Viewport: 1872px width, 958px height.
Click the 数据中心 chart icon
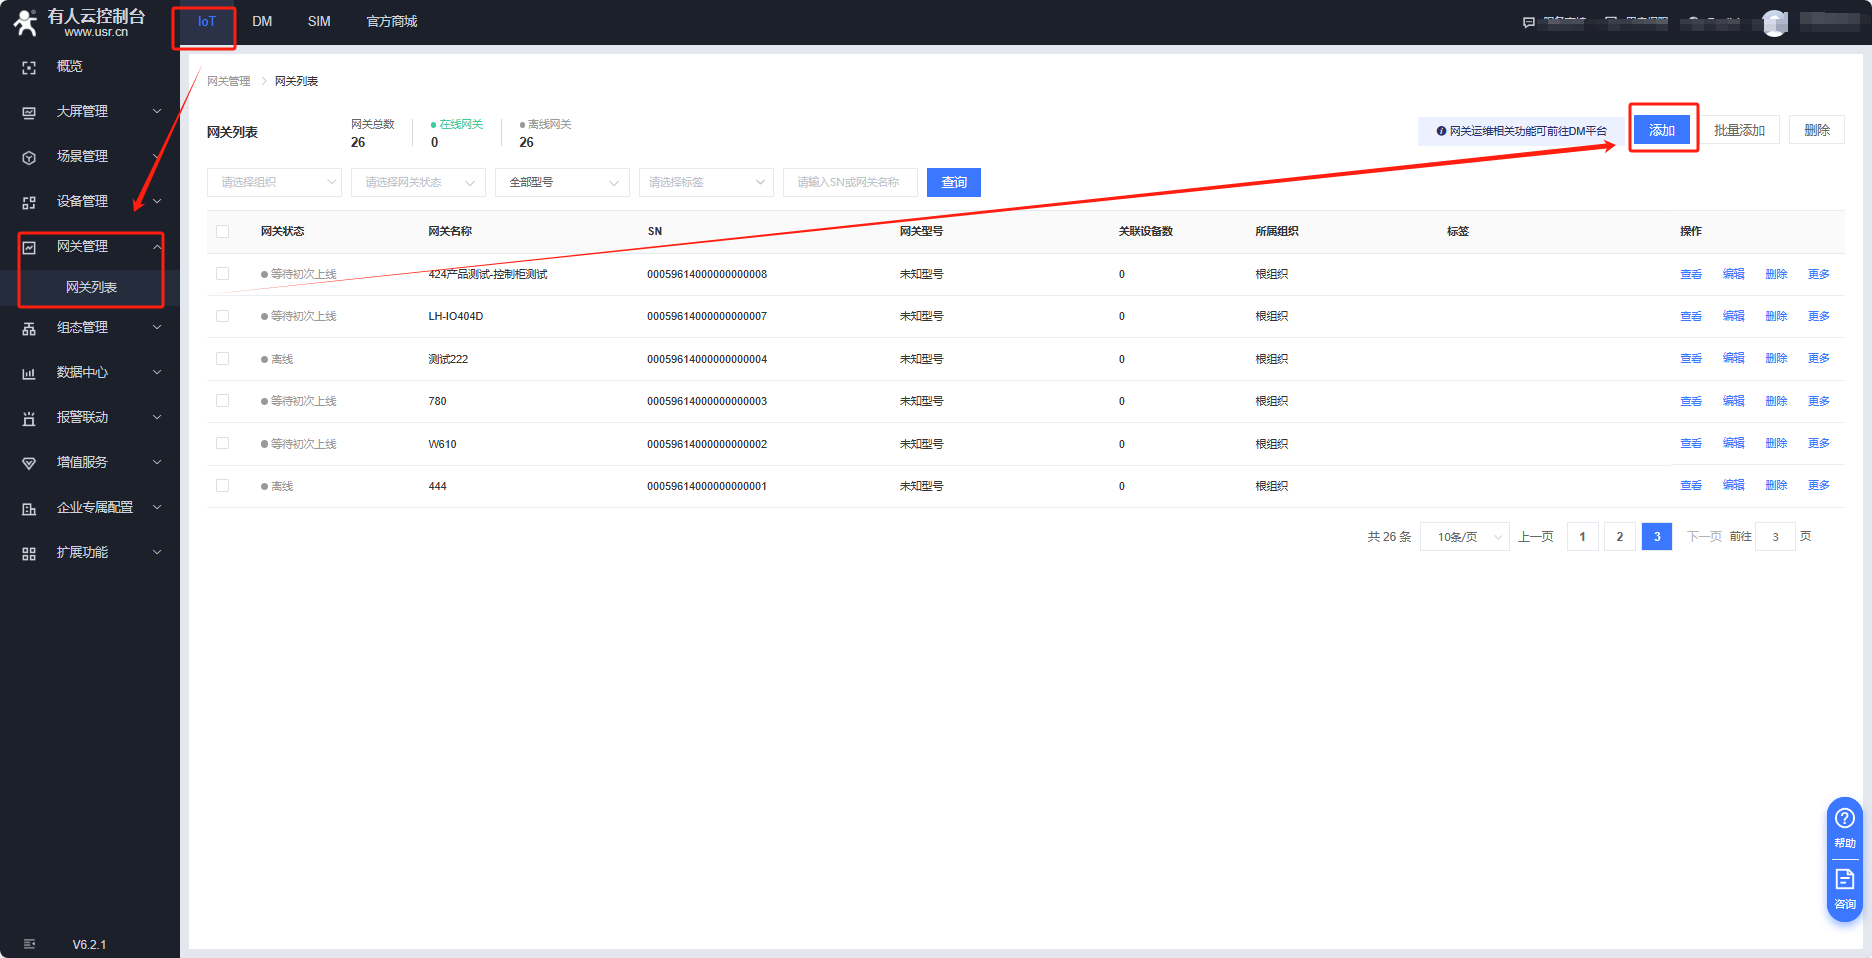click(29, 373)
